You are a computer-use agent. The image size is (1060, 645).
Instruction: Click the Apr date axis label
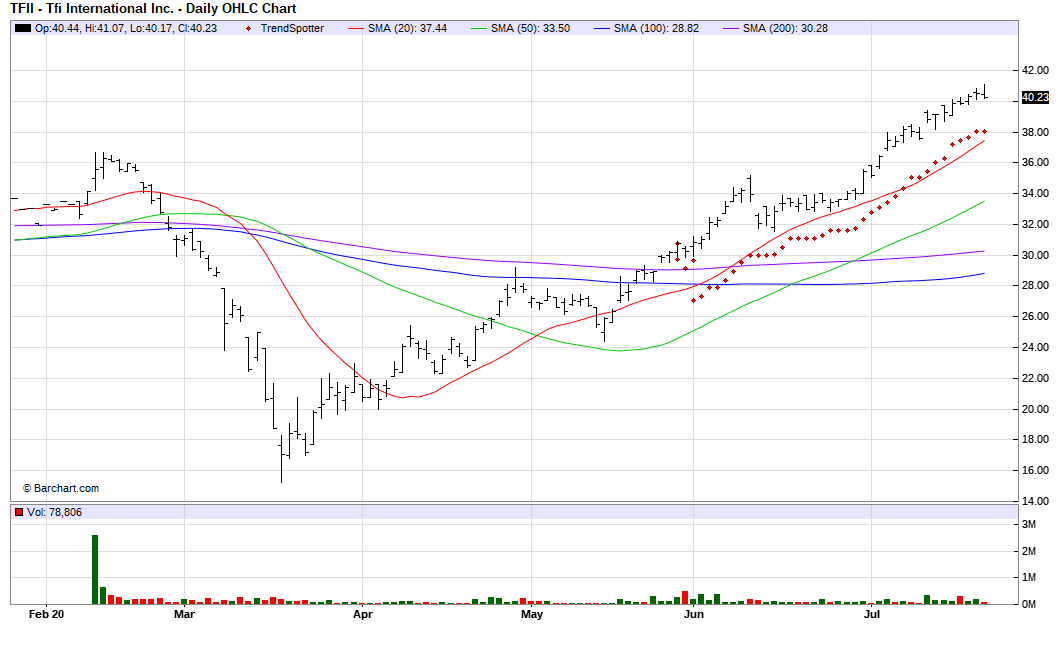(x=363, y=614)
